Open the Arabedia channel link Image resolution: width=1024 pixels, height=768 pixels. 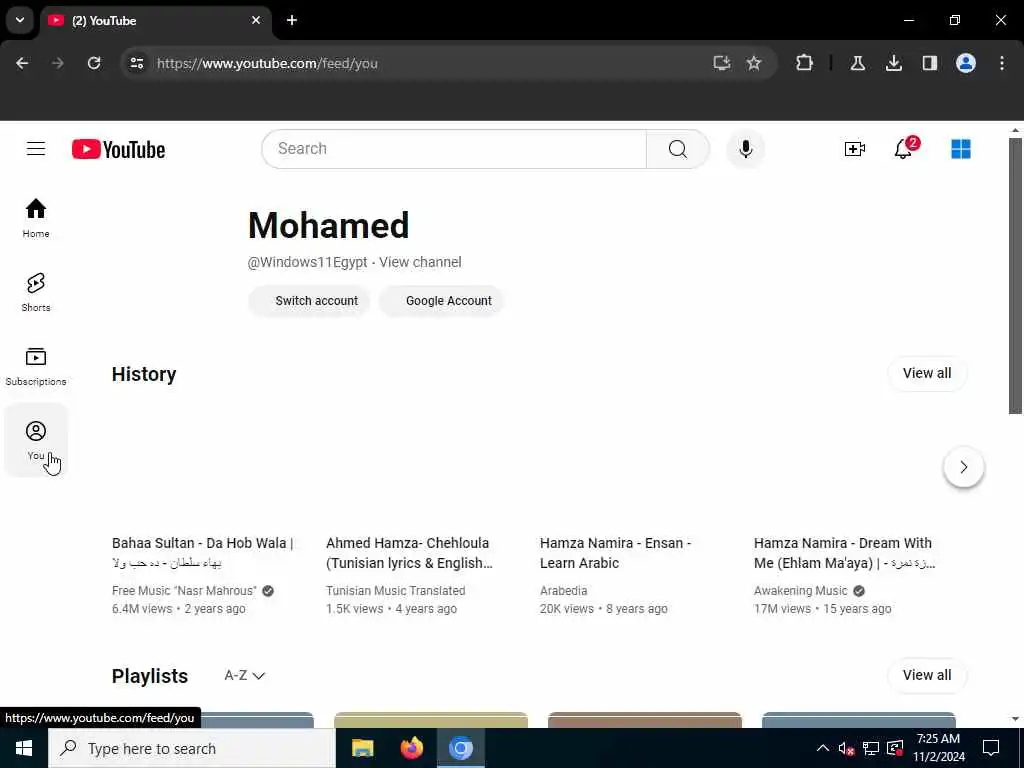(x=564, y=590)
